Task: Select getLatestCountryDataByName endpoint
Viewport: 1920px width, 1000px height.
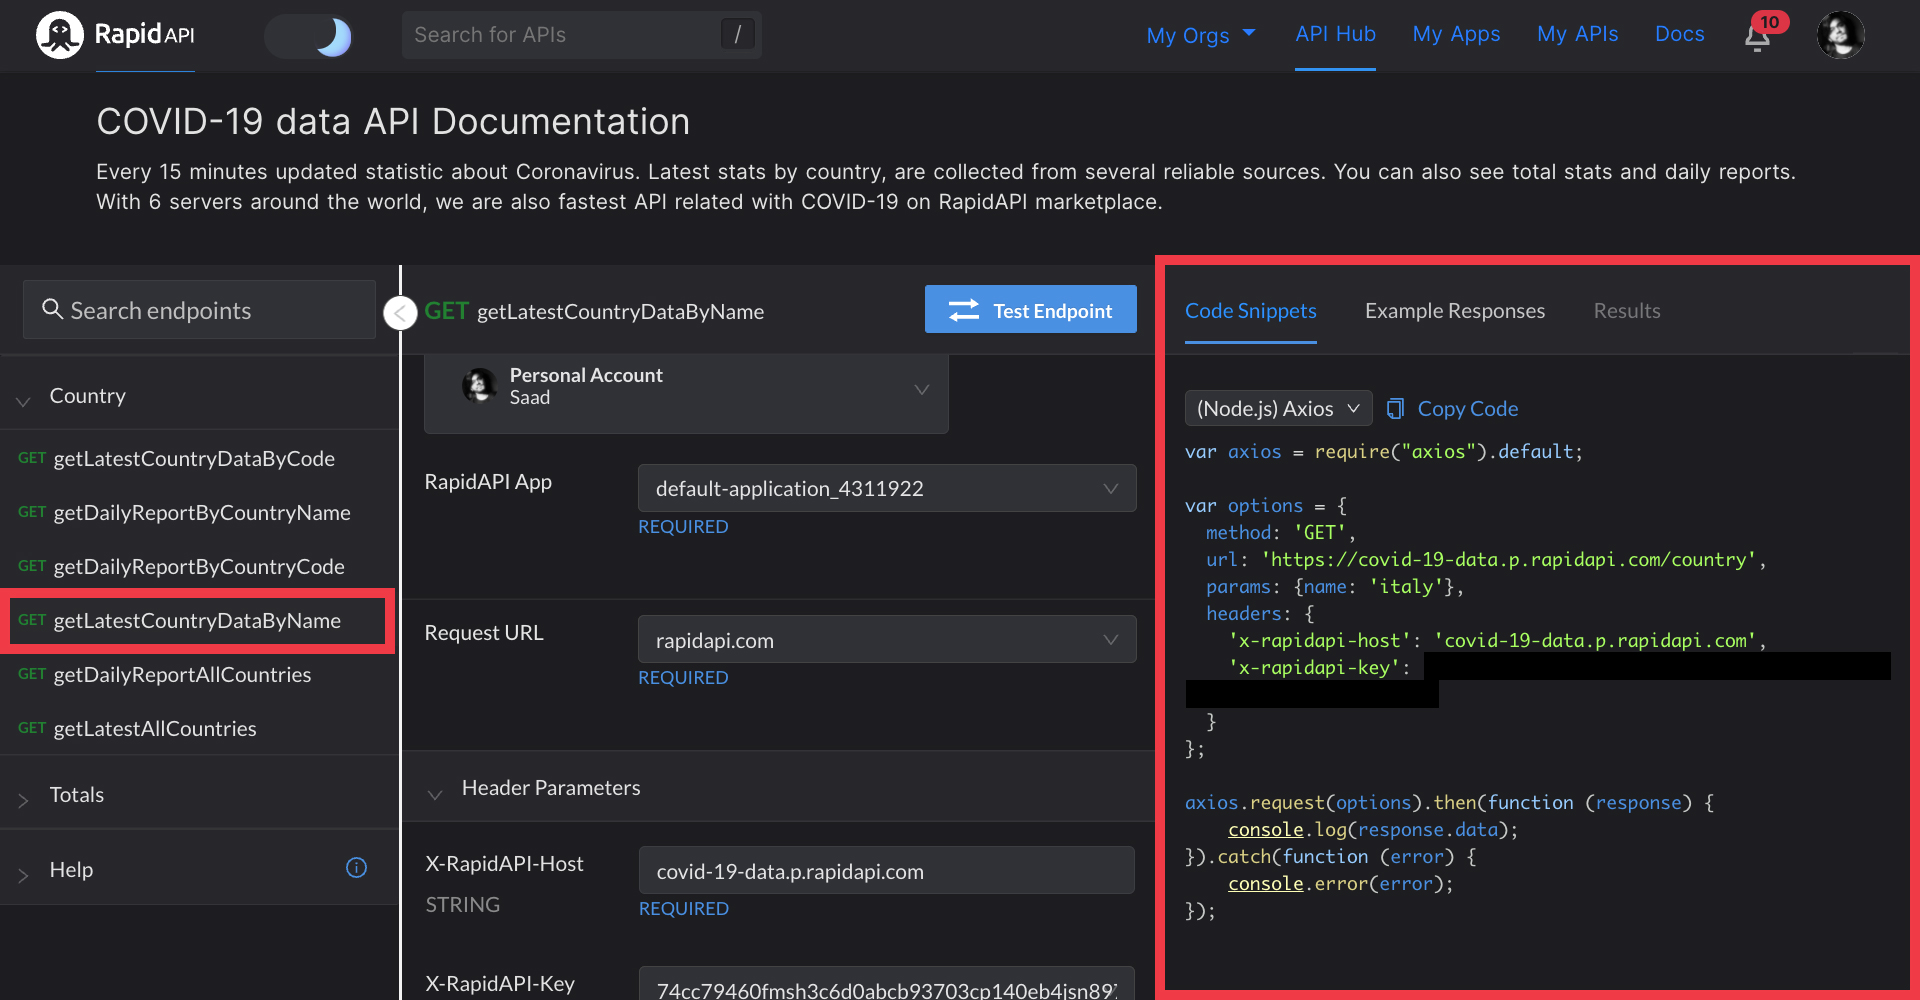Action: click(x=197, y=621)
